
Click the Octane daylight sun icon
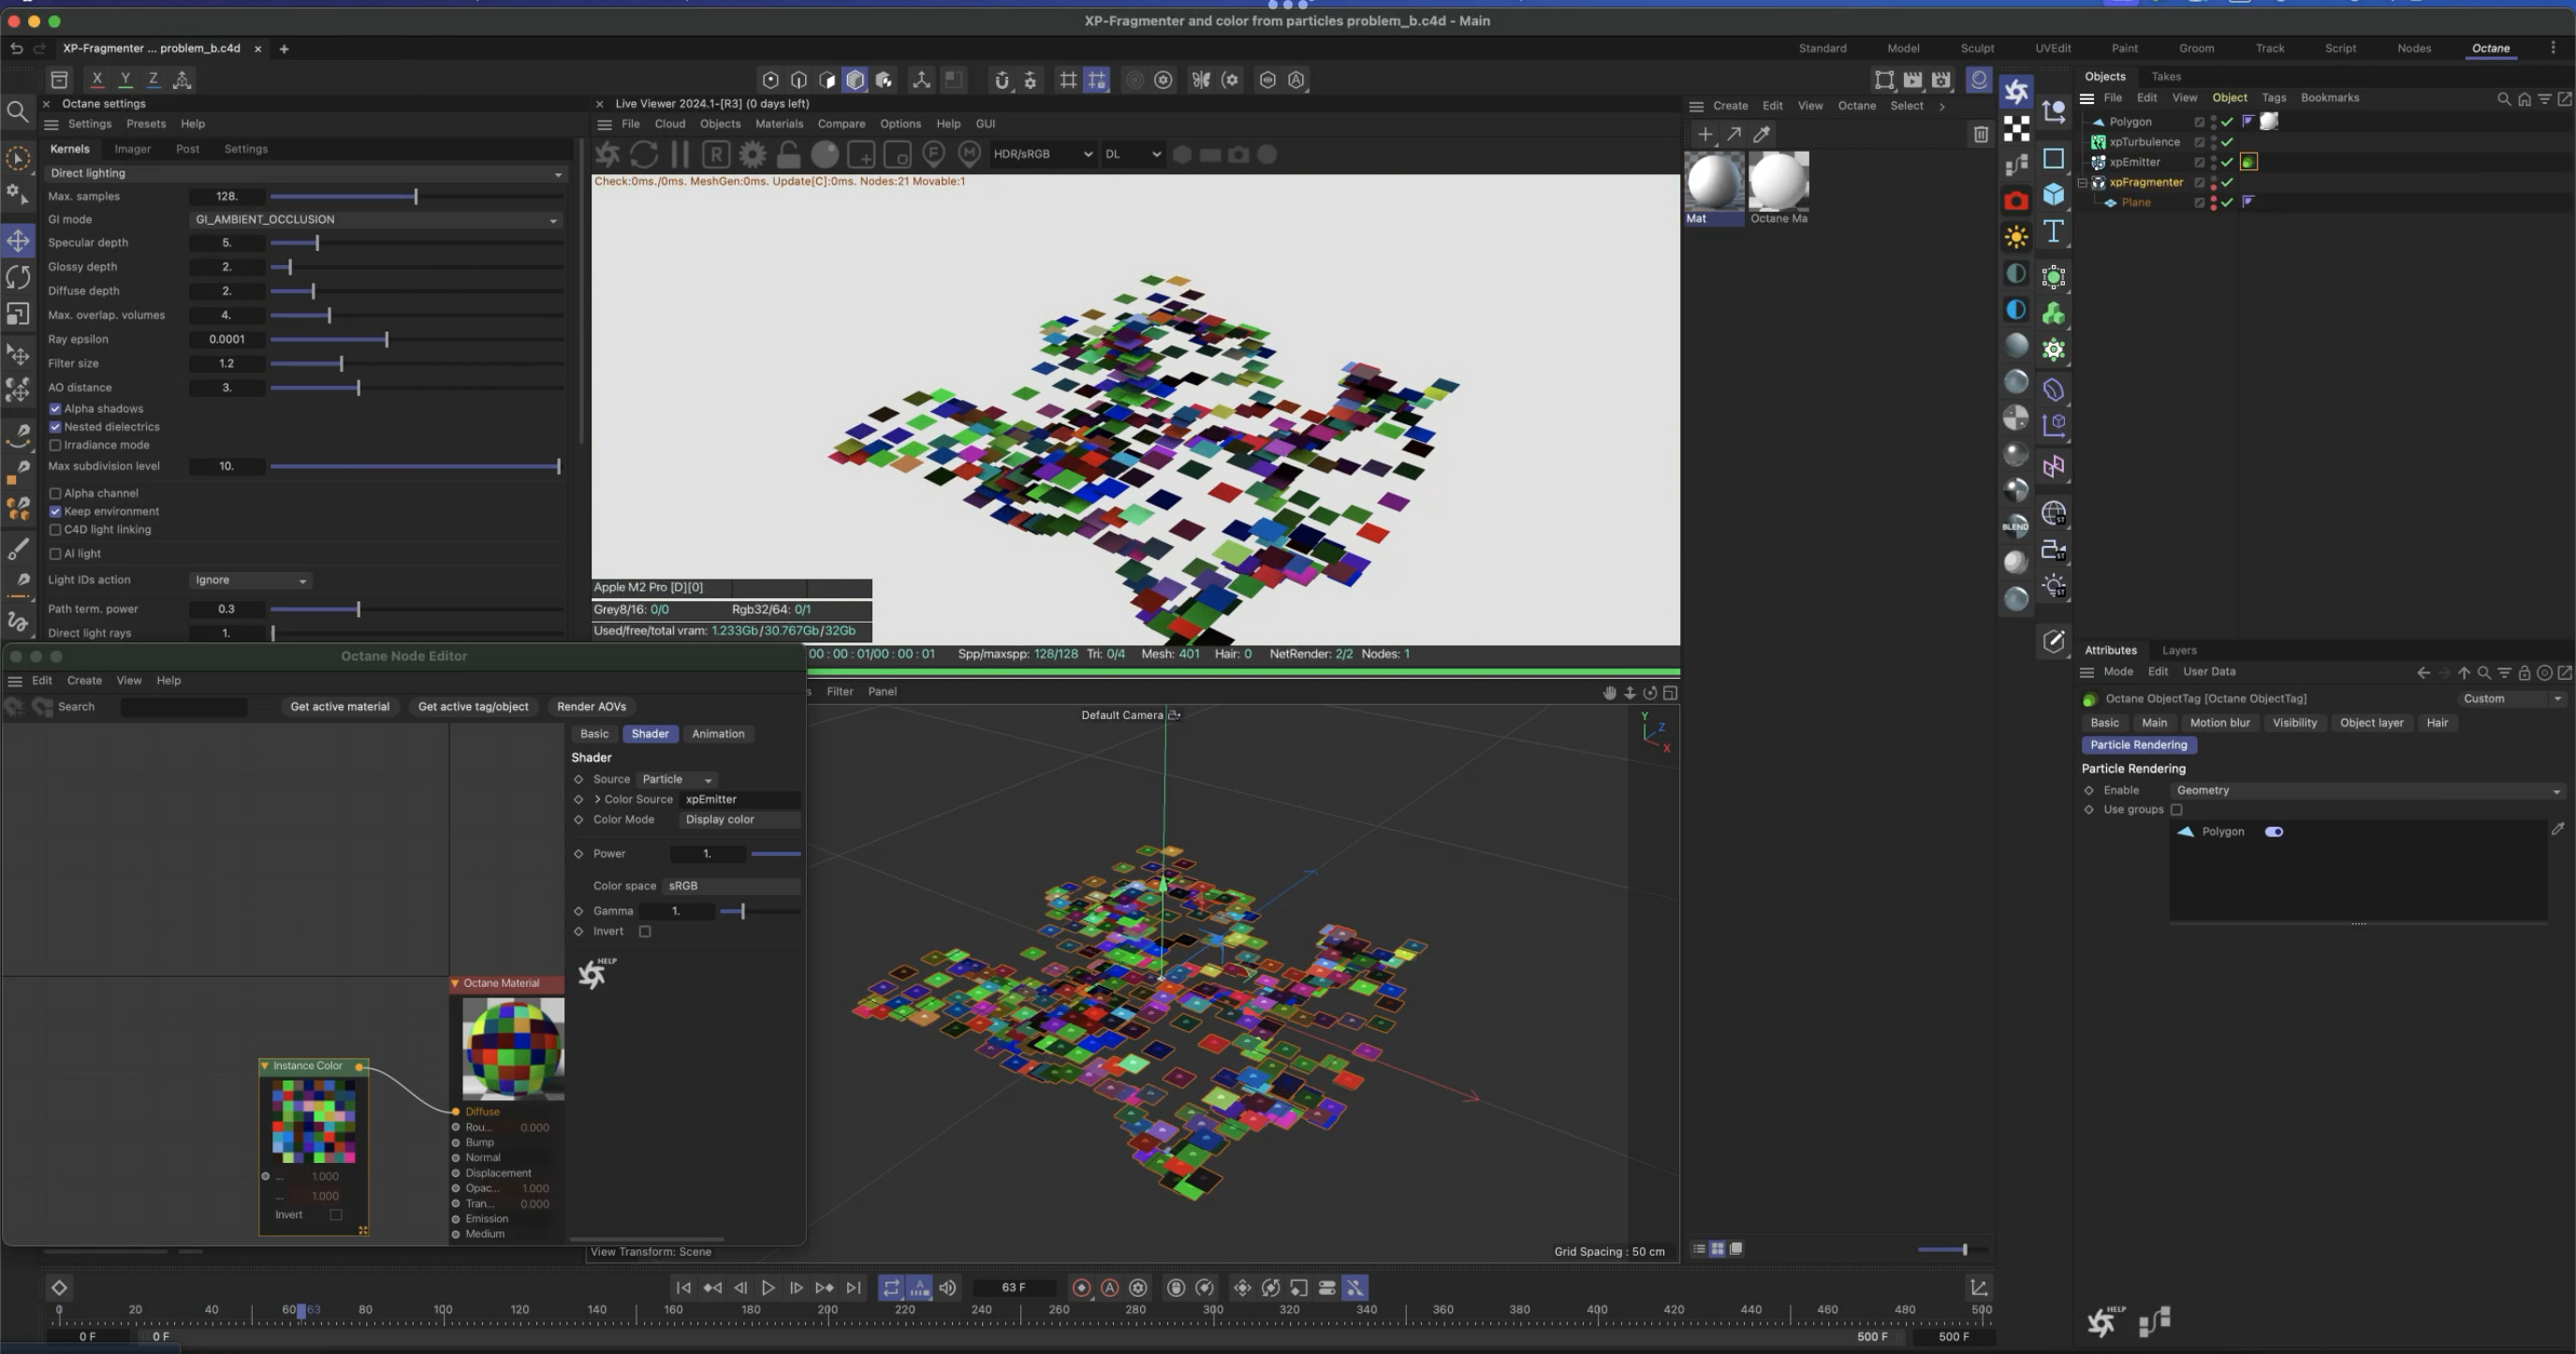pos(2016,237)
